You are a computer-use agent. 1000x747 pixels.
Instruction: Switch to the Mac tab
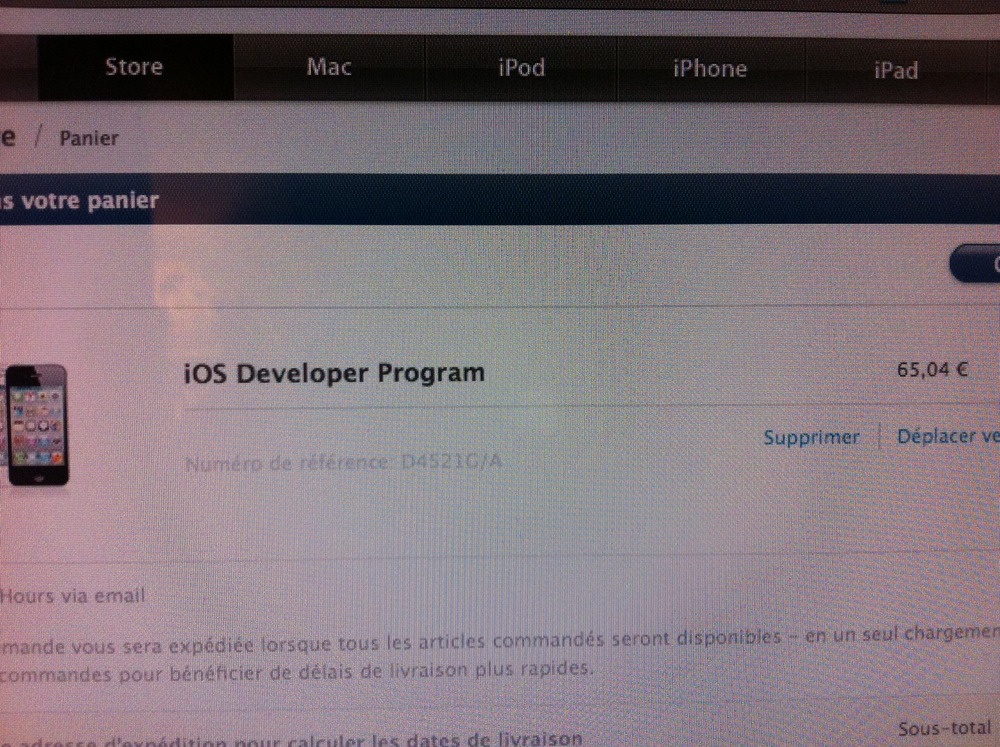[329, 69]
